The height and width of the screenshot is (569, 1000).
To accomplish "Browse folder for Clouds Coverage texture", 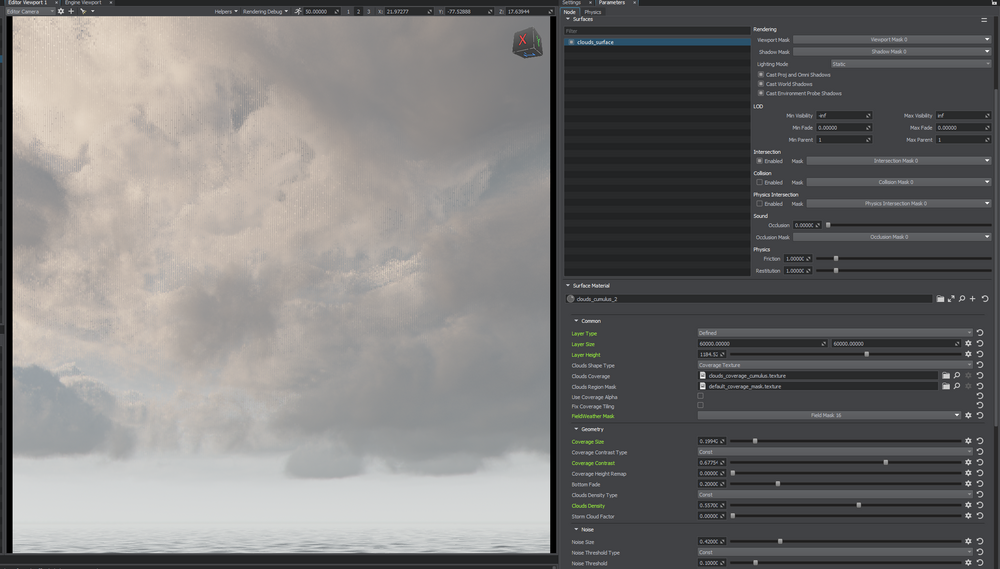I will coord(946,376).
